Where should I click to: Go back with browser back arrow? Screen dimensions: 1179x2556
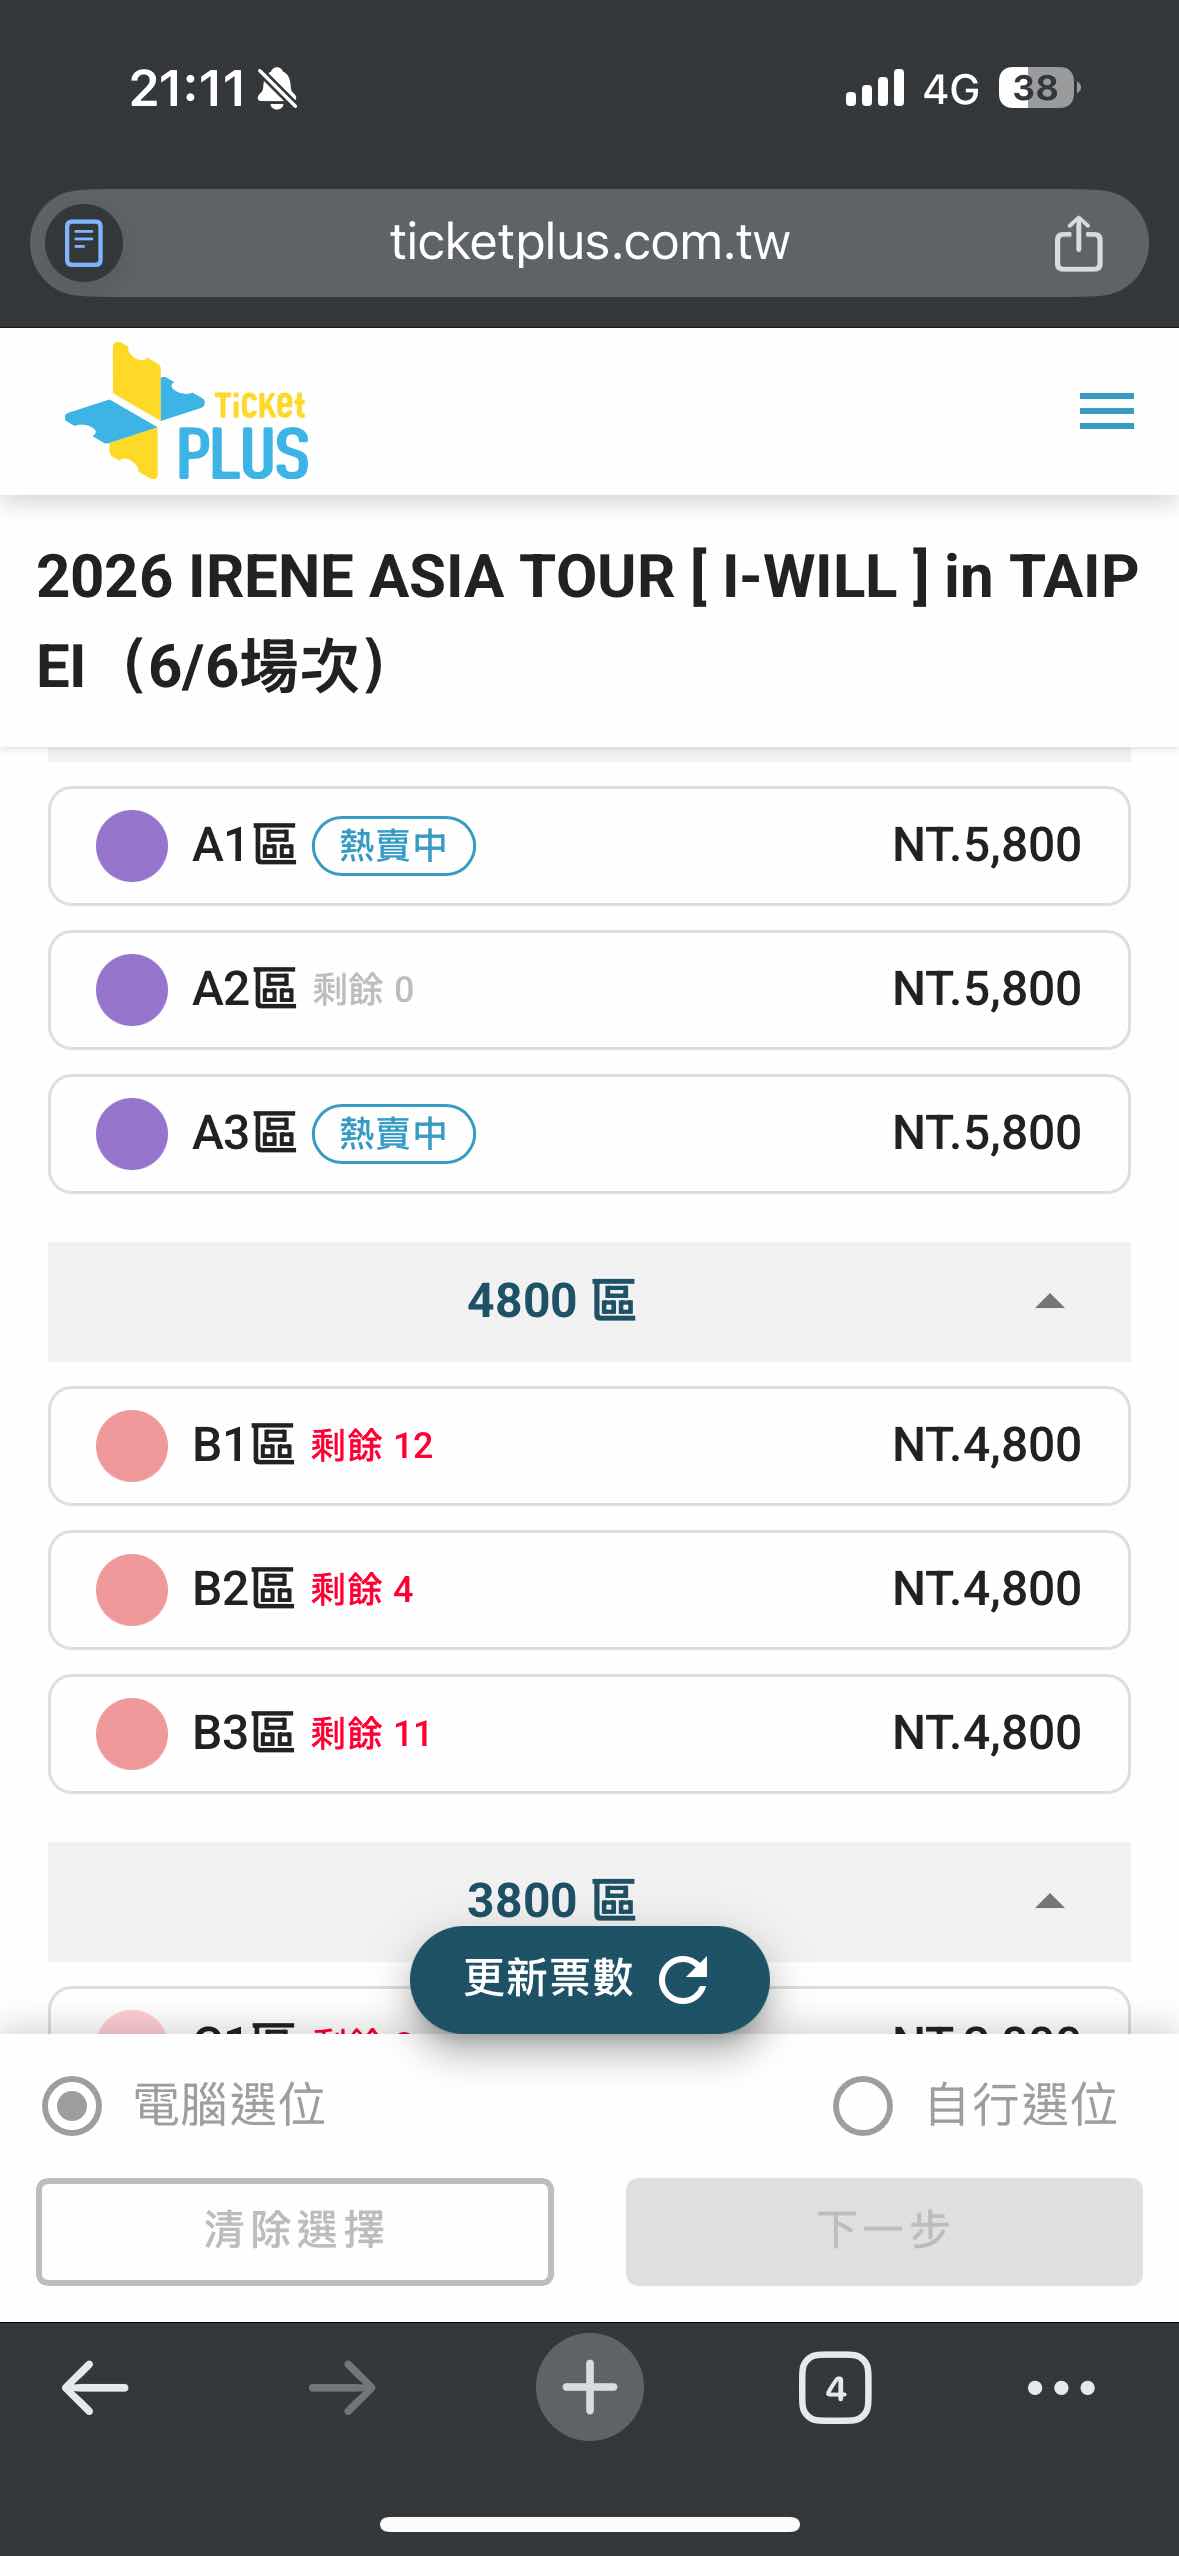[x=95, y=2387]
